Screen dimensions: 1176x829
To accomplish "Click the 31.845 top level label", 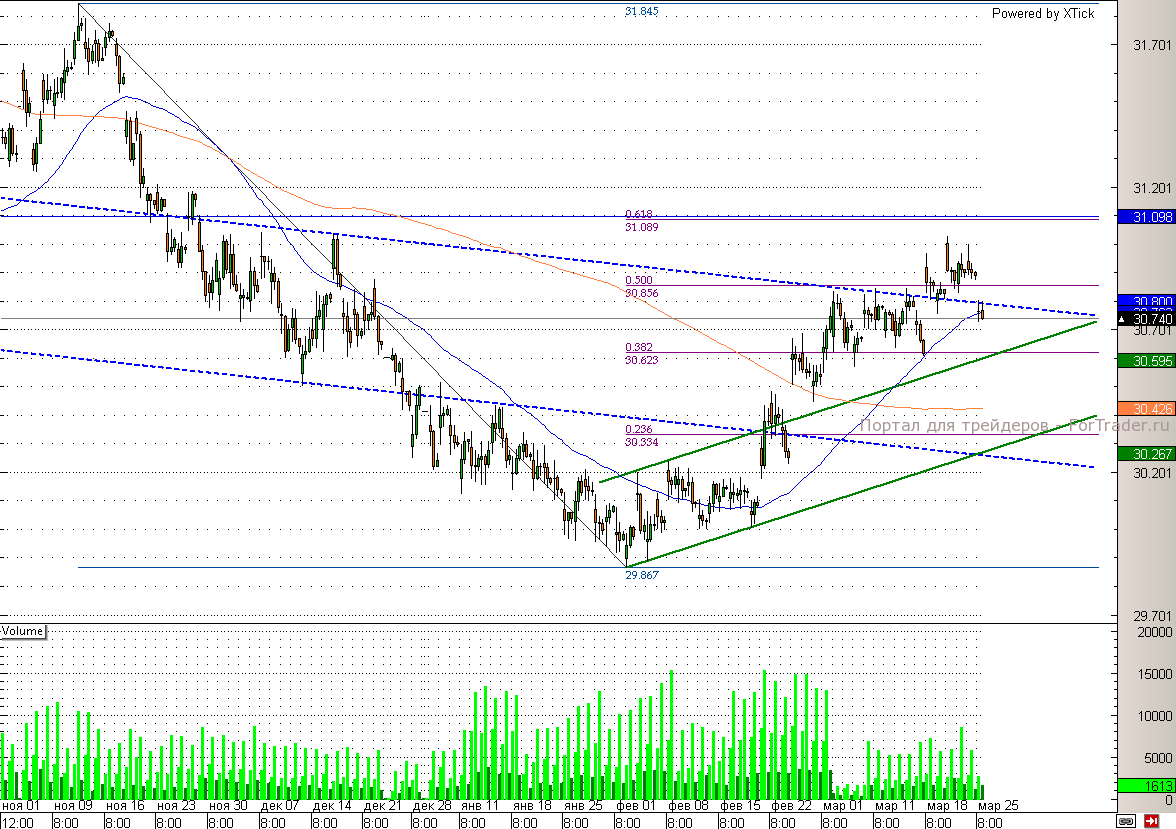I will pyautogui.click(x=641, y=11).
